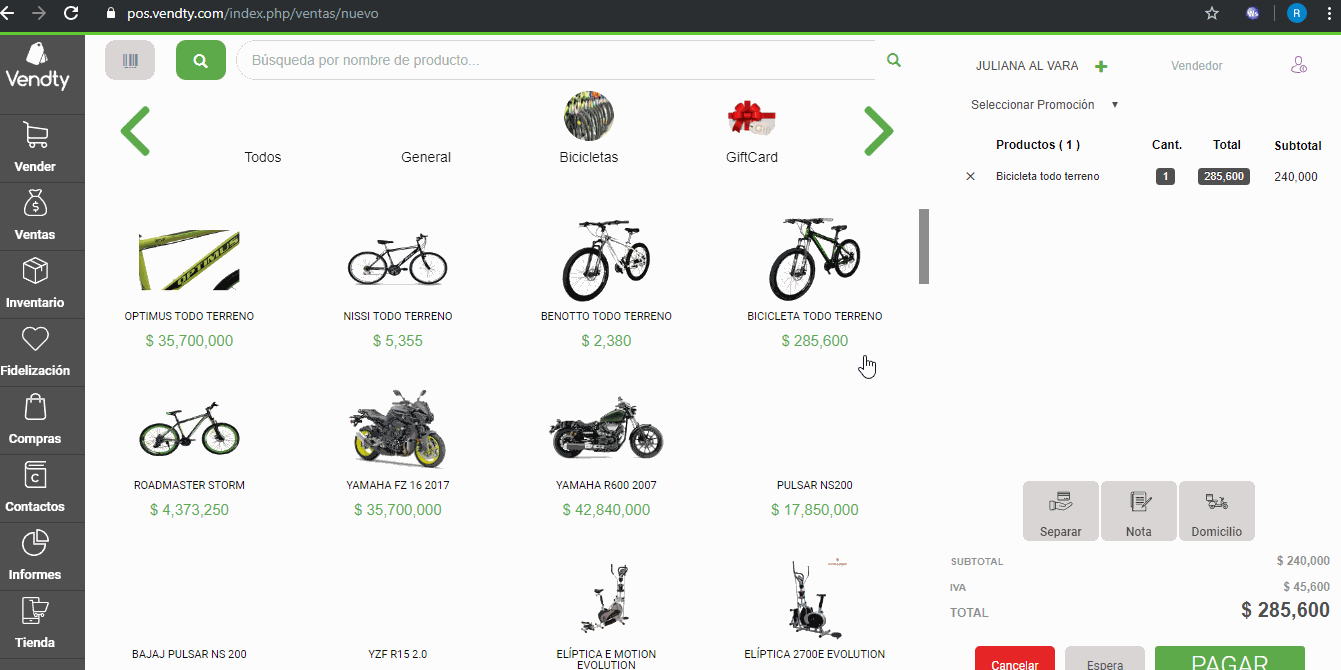
Task: Click the subtotal 240,000 in cart row
Action: pyautogui.click(x=1296, y=177)
